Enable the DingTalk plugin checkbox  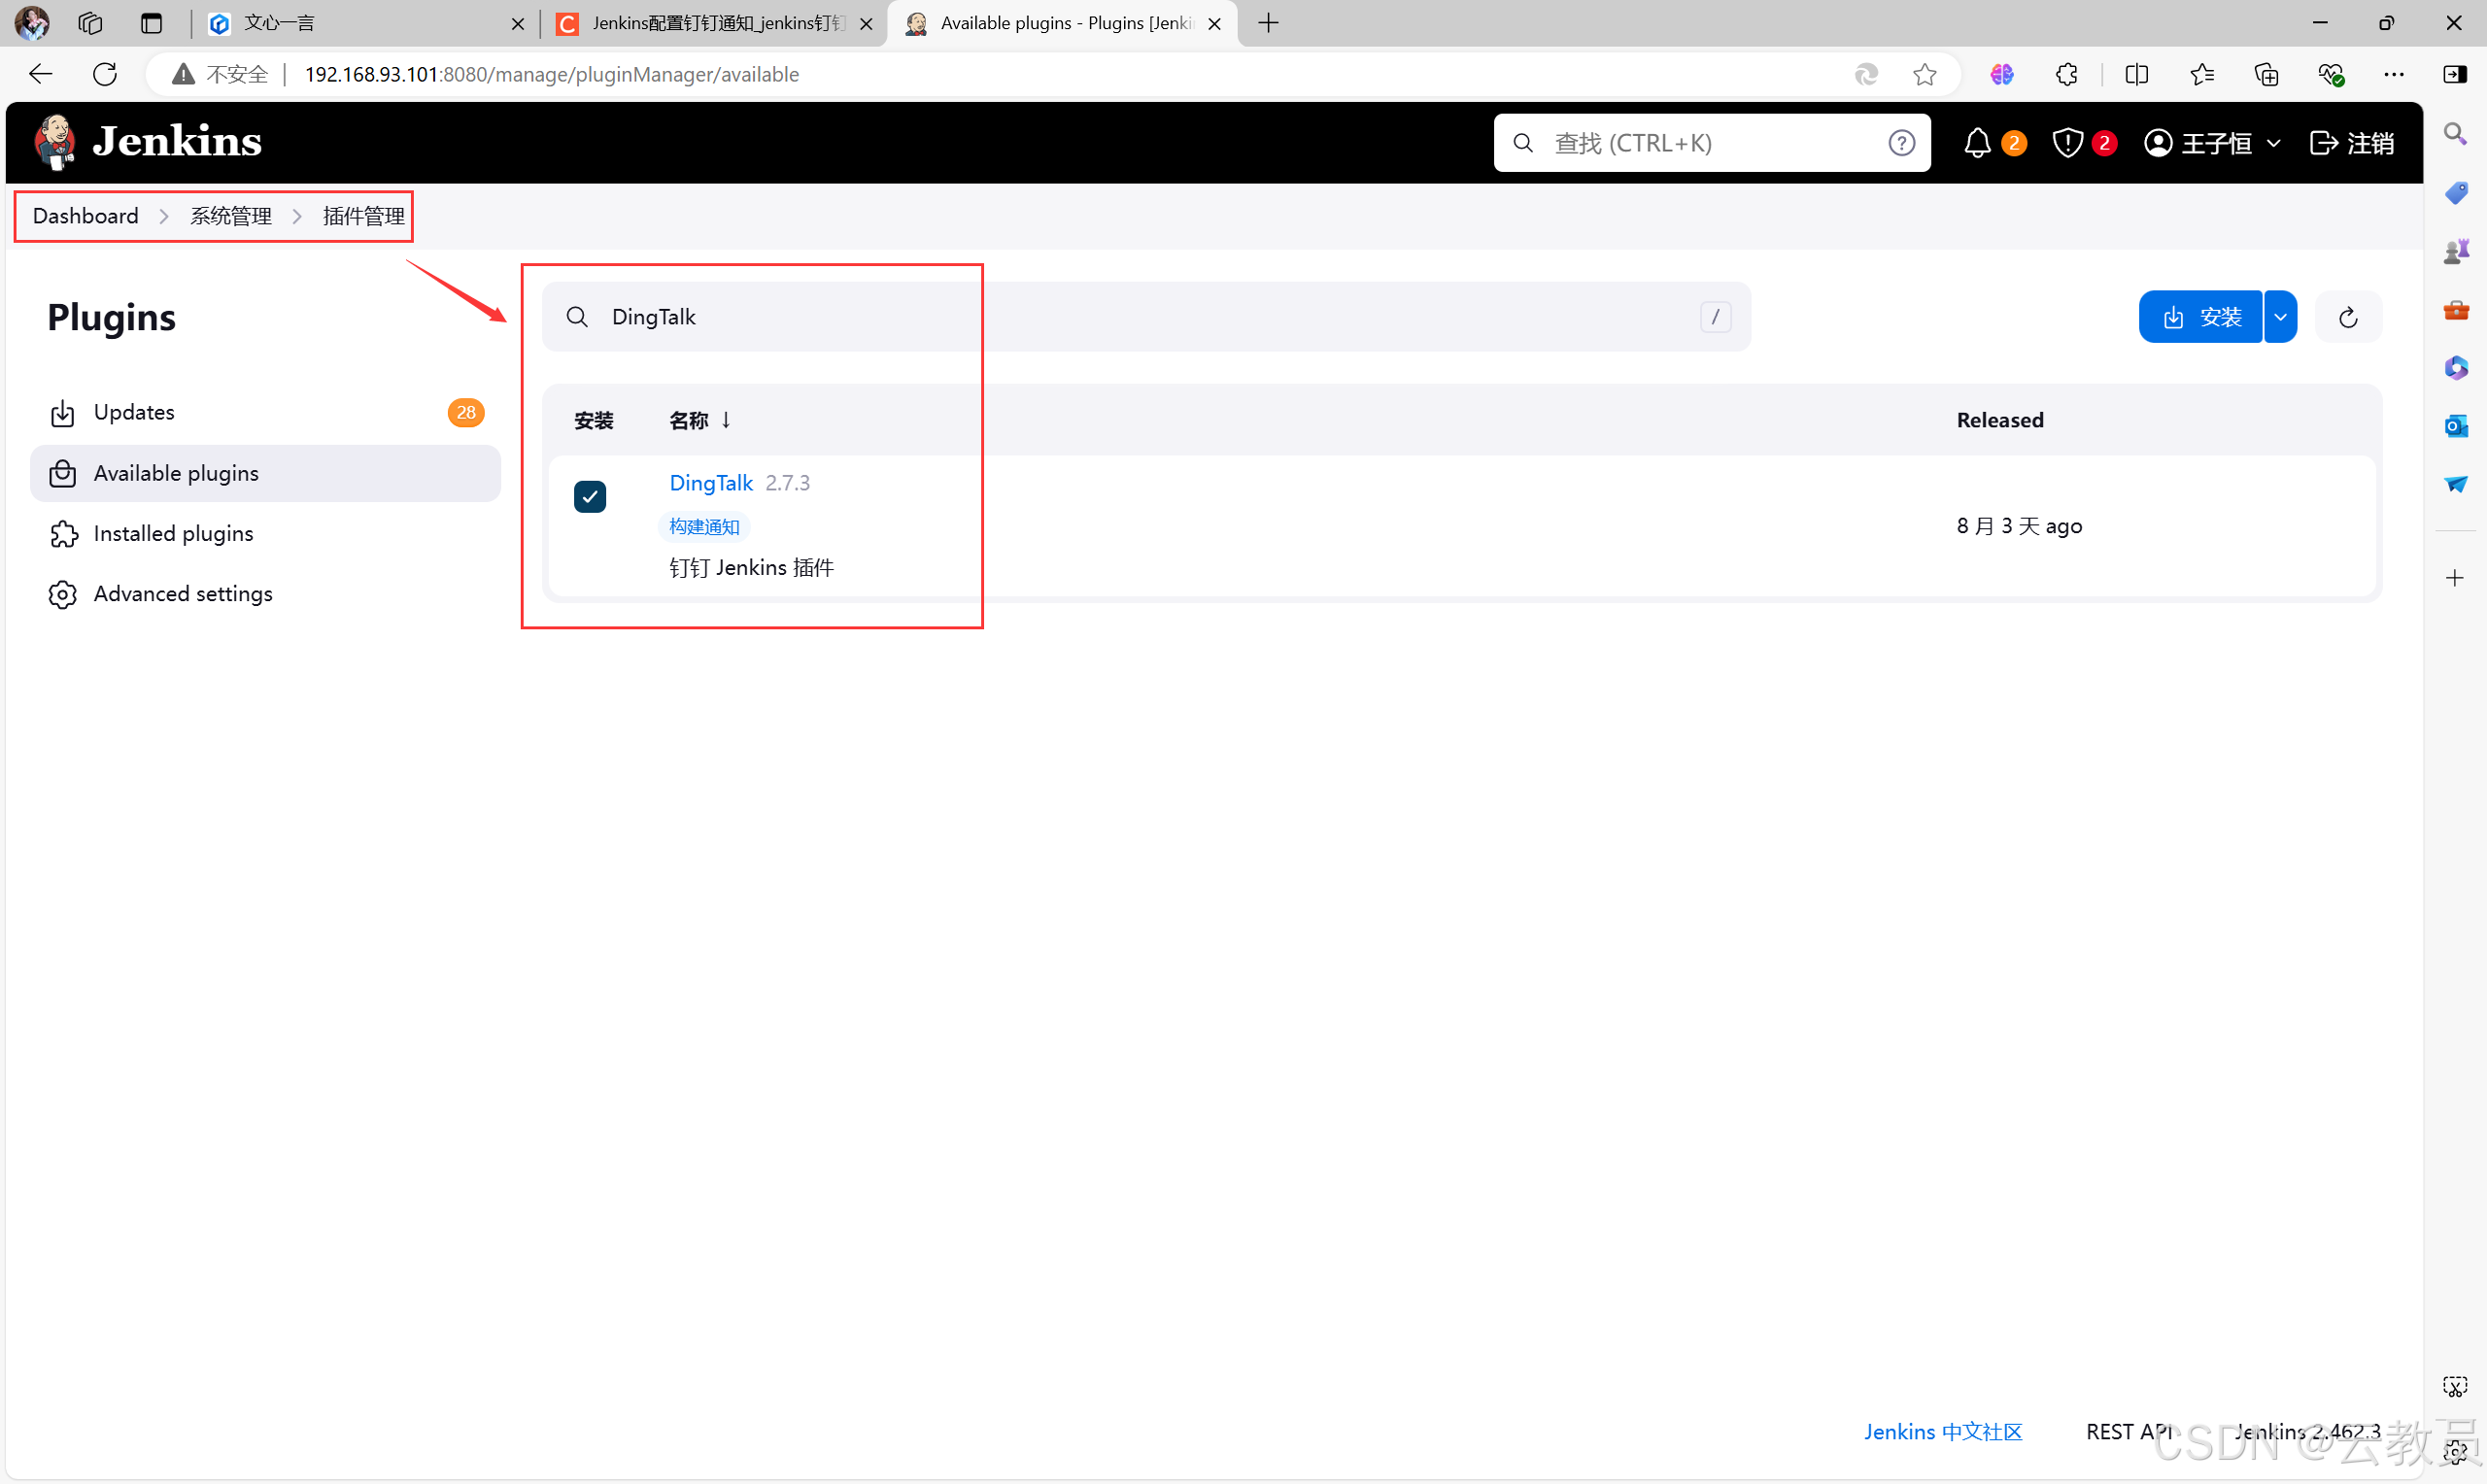click(592, 494)
